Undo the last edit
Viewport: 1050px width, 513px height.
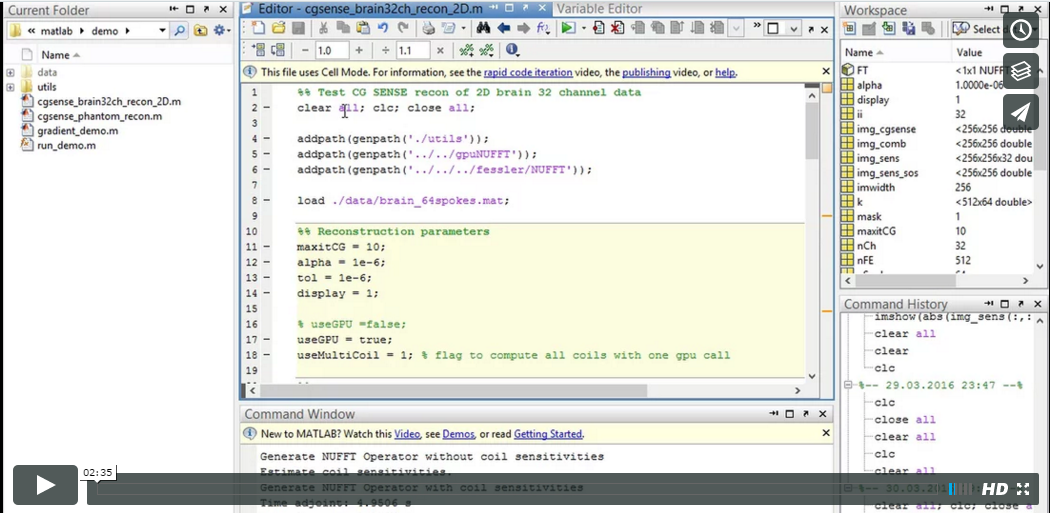pos(383,28)
